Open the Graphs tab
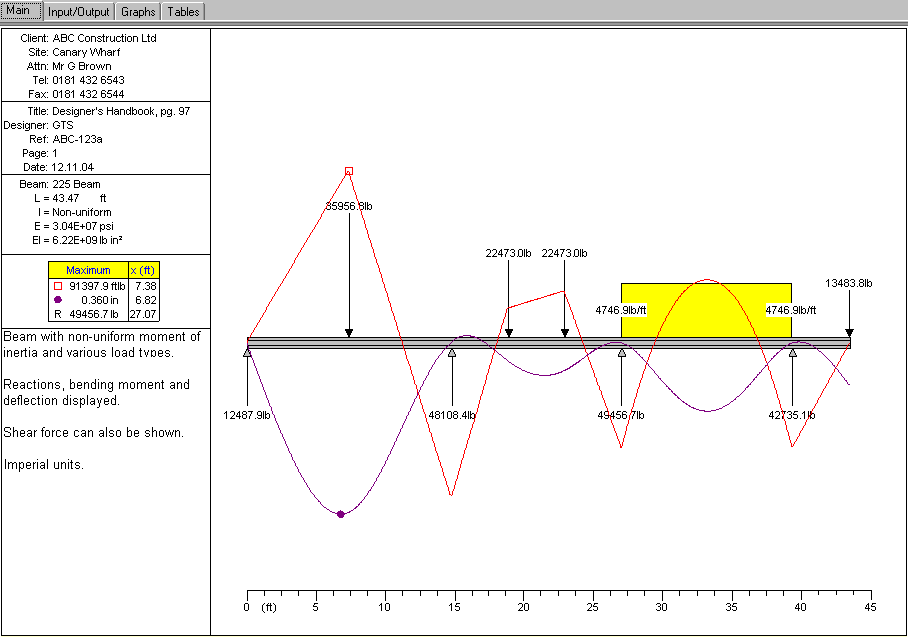Image resolution: width=908 pixels, height=637 pixels. coord(138,12)
